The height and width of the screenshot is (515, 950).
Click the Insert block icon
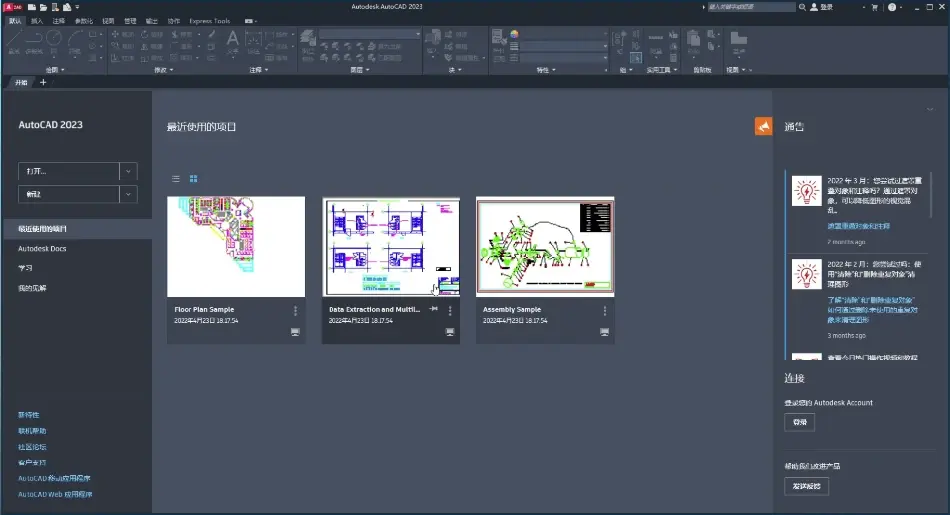point(433,41)
